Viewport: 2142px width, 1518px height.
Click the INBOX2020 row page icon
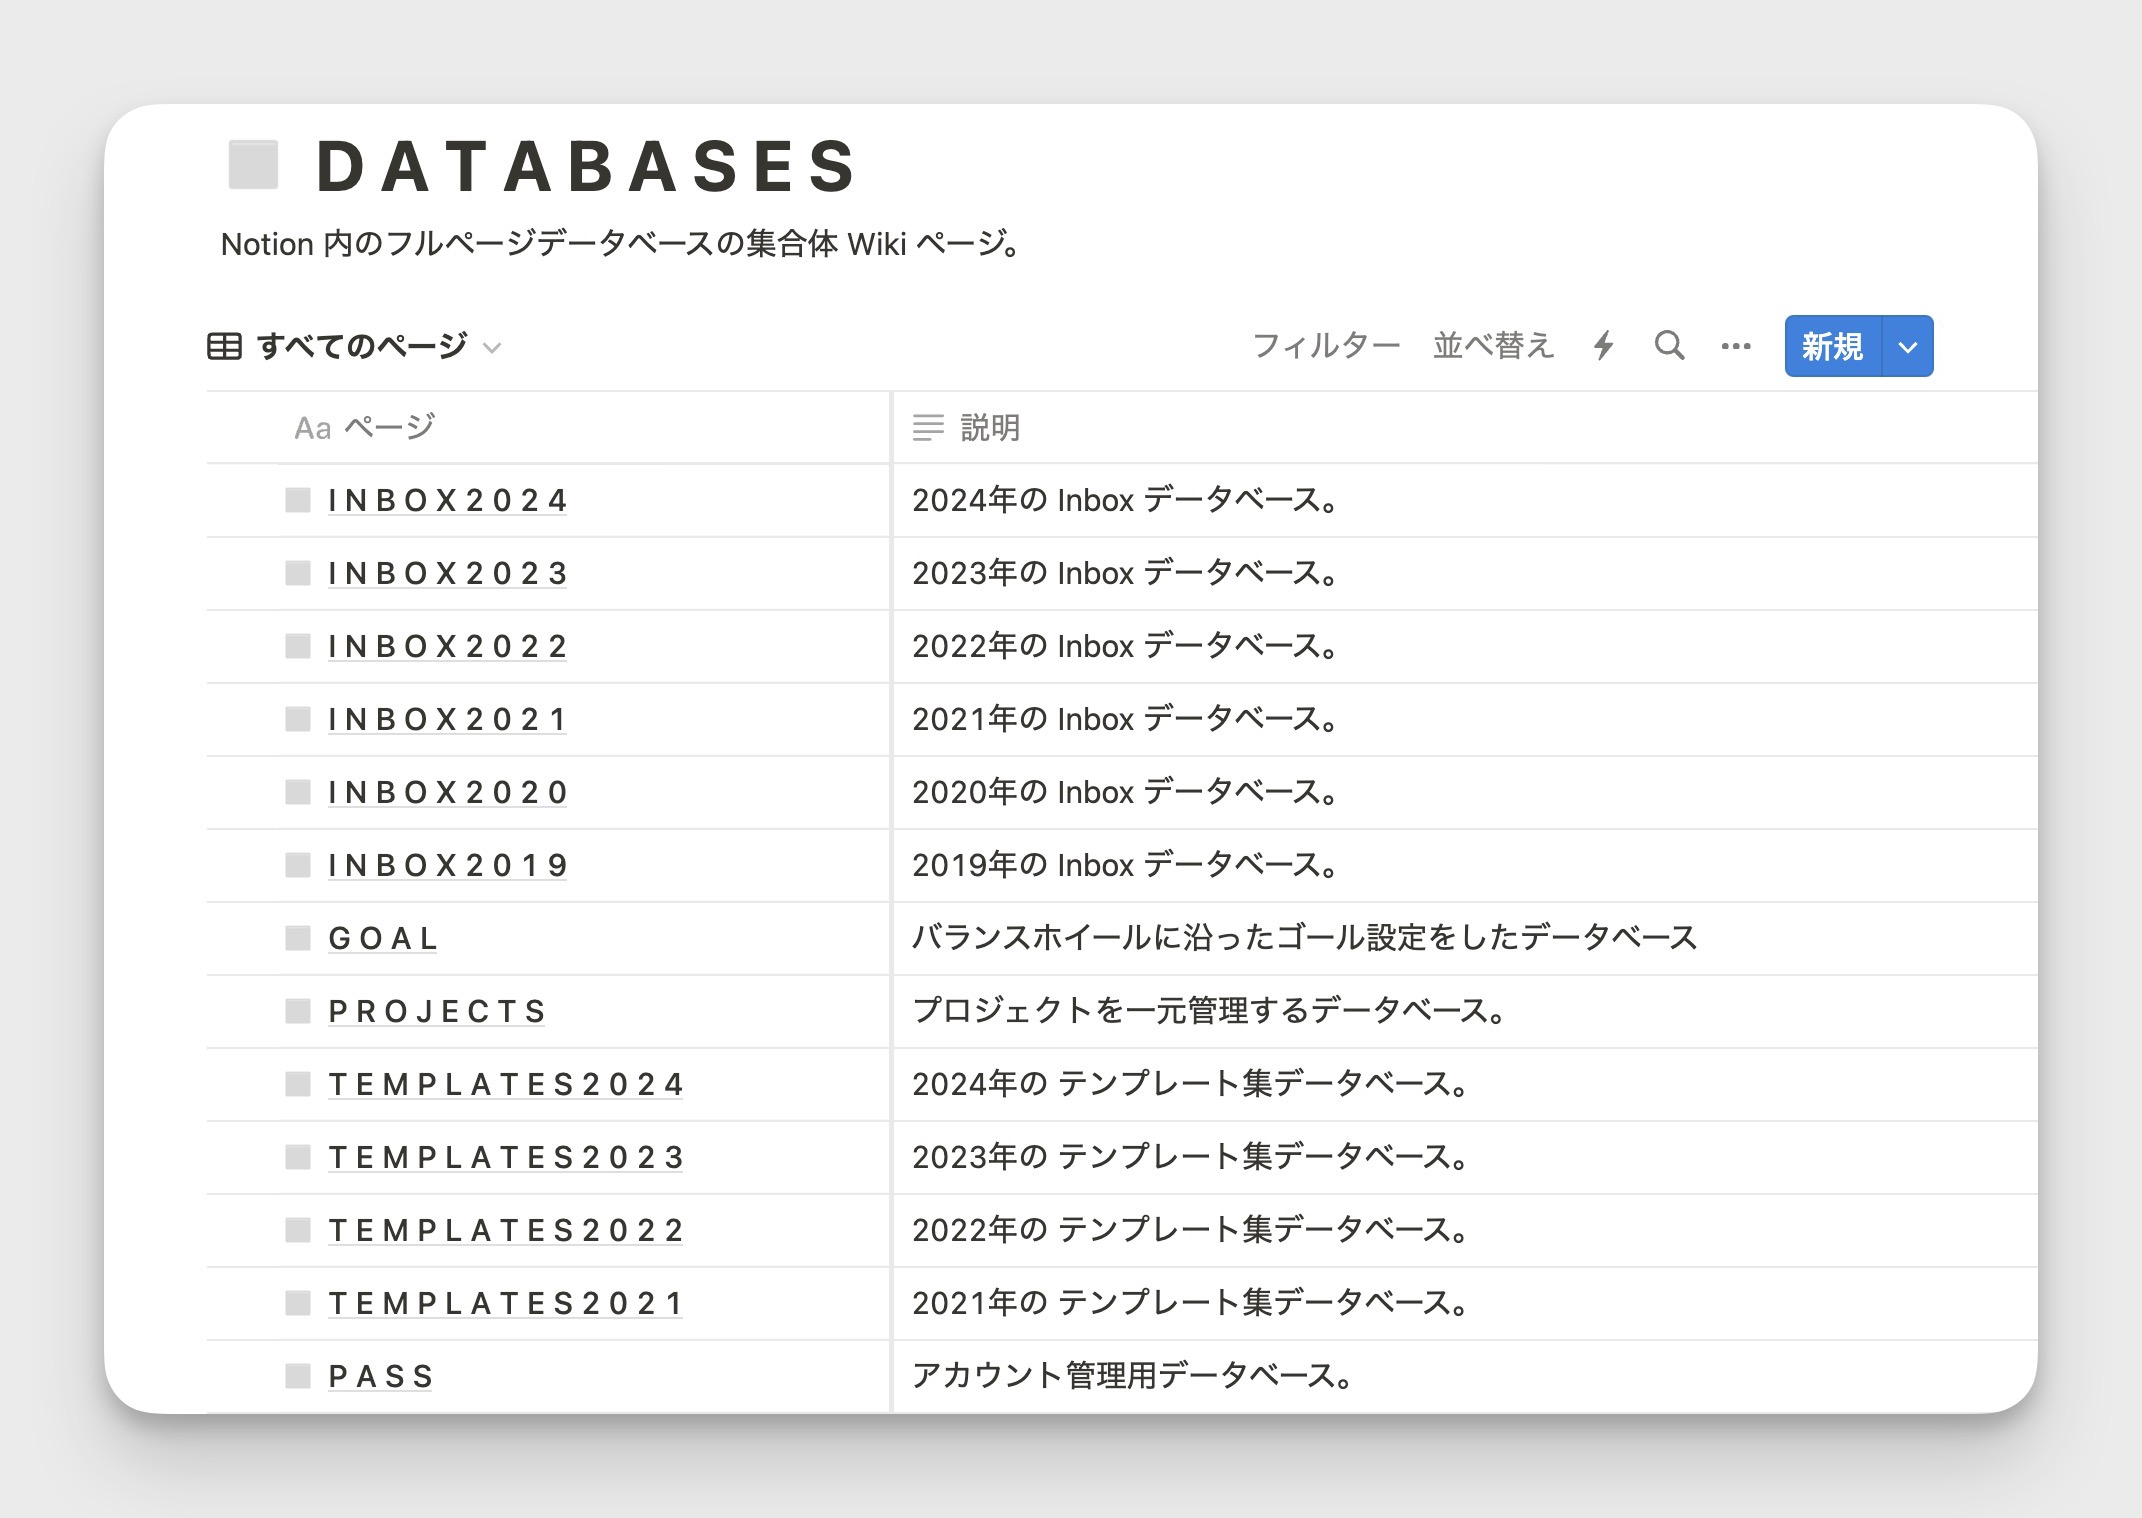pos(298,792)
